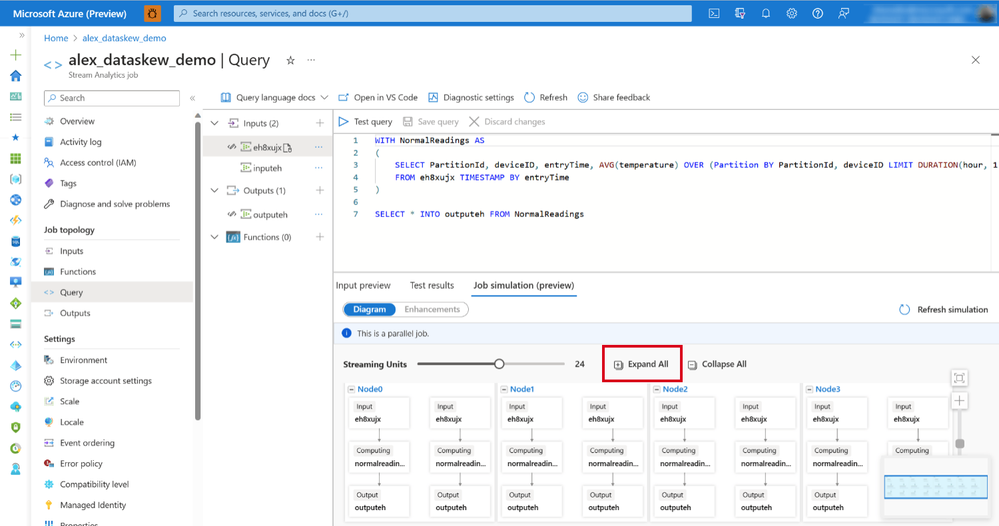The height and width of the screenshot is (526, 999).
Task: Select the Job simulation (preview) tab
Action: click(x=524, y=285)
